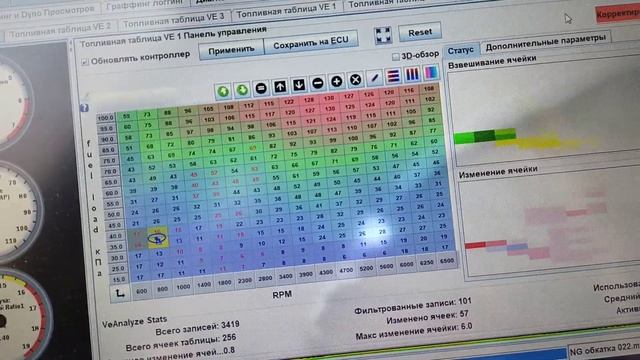Click the Сохранить на ECU button
This screenshot has height=360, width=640.
pyautogui.click(x=311, y=43)
